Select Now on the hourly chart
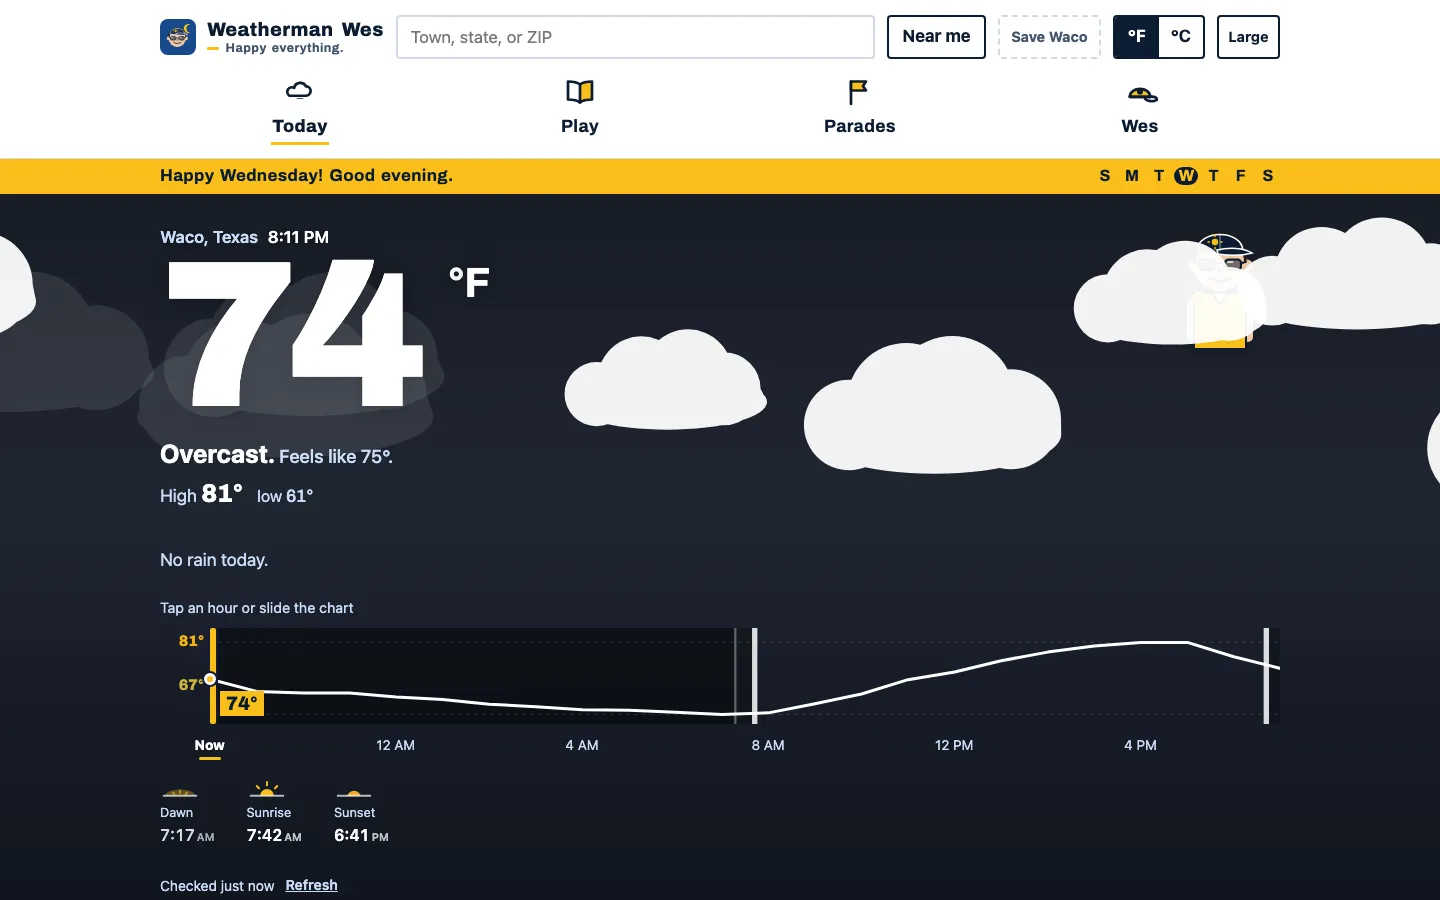The height and width of the screenshot is (900, 1440). pyautogui.click(x=209, y=745)
